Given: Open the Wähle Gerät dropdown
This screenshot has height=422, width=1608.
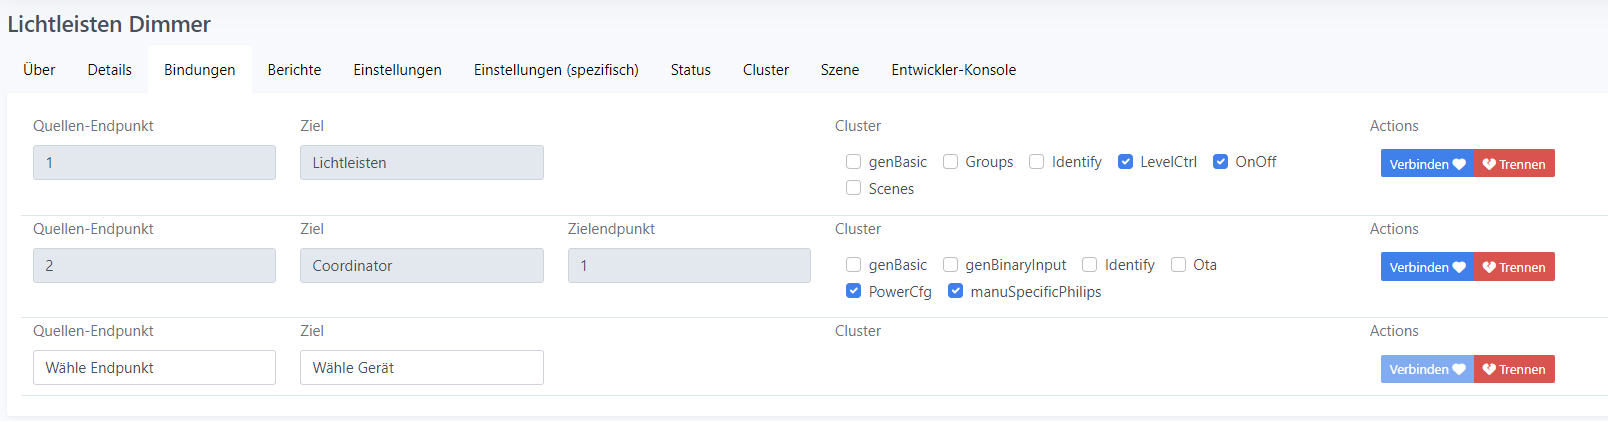Looking at the screenshot, I should coord(421,368).
